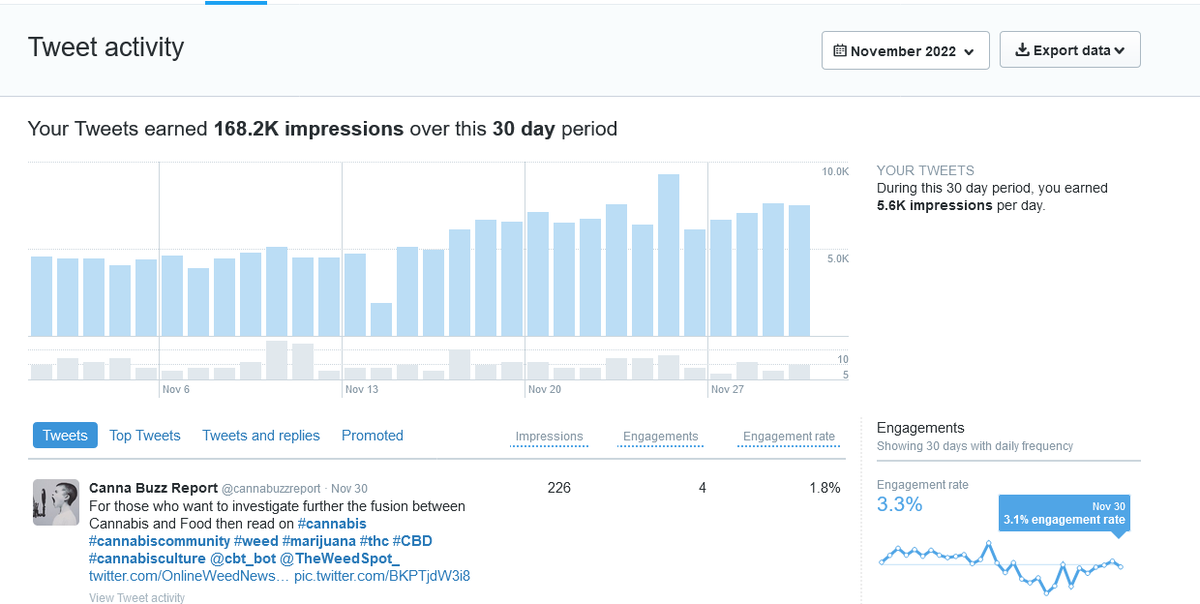This screenshot has width=1200, height=604.
Task: Click the 3.3% engagement rate value
Action: click(x=899, y=505)
